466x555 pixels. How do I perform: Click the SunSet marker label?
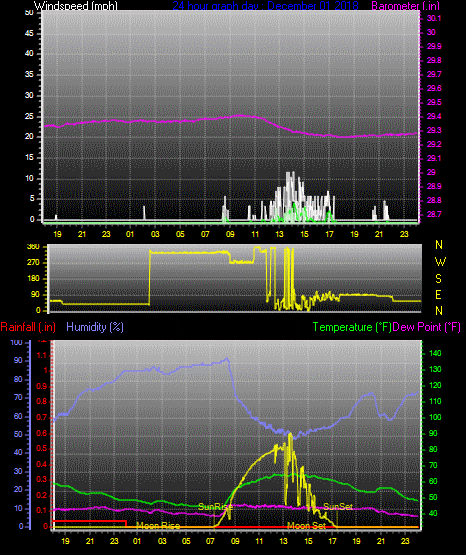338,507
